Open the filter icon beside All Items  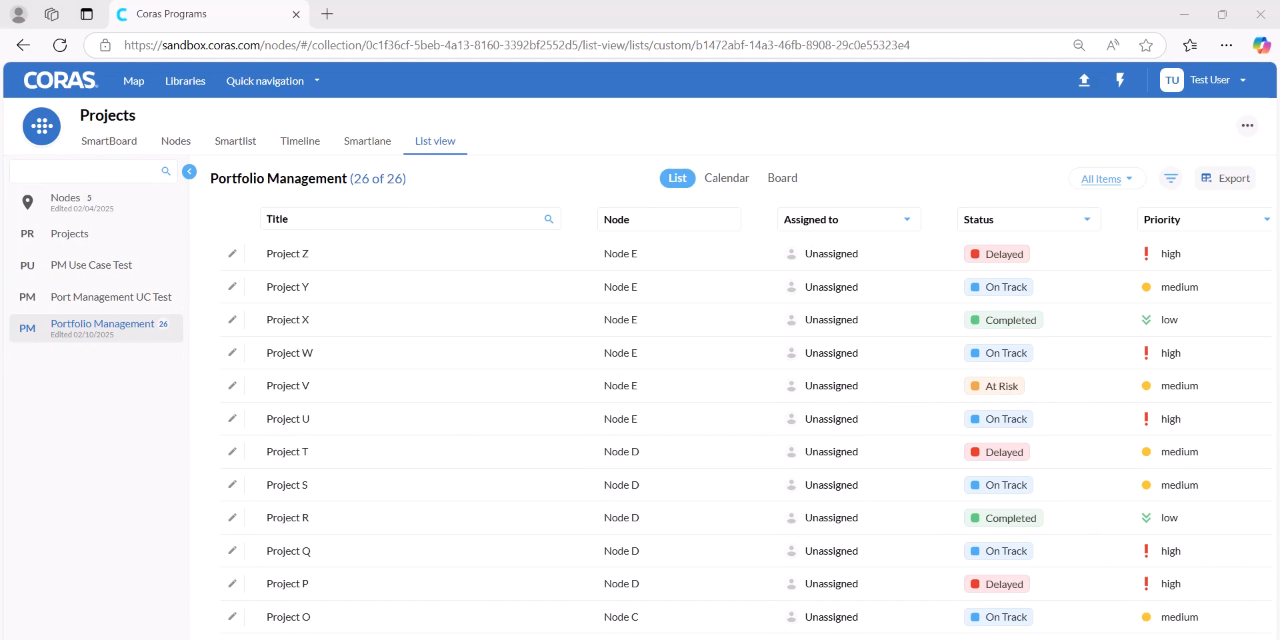(1171, 178)
